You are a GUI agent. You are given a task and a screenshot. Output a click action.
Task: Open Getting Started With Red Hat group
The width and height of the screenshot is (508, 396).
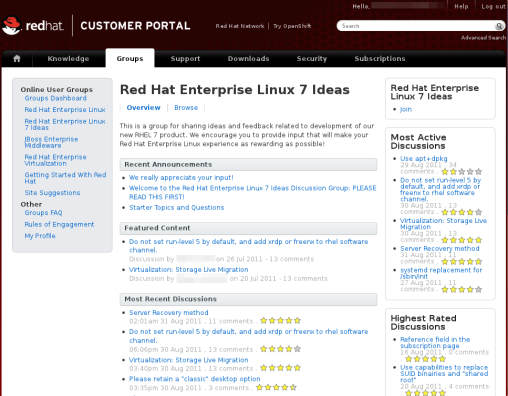point(65,178)
